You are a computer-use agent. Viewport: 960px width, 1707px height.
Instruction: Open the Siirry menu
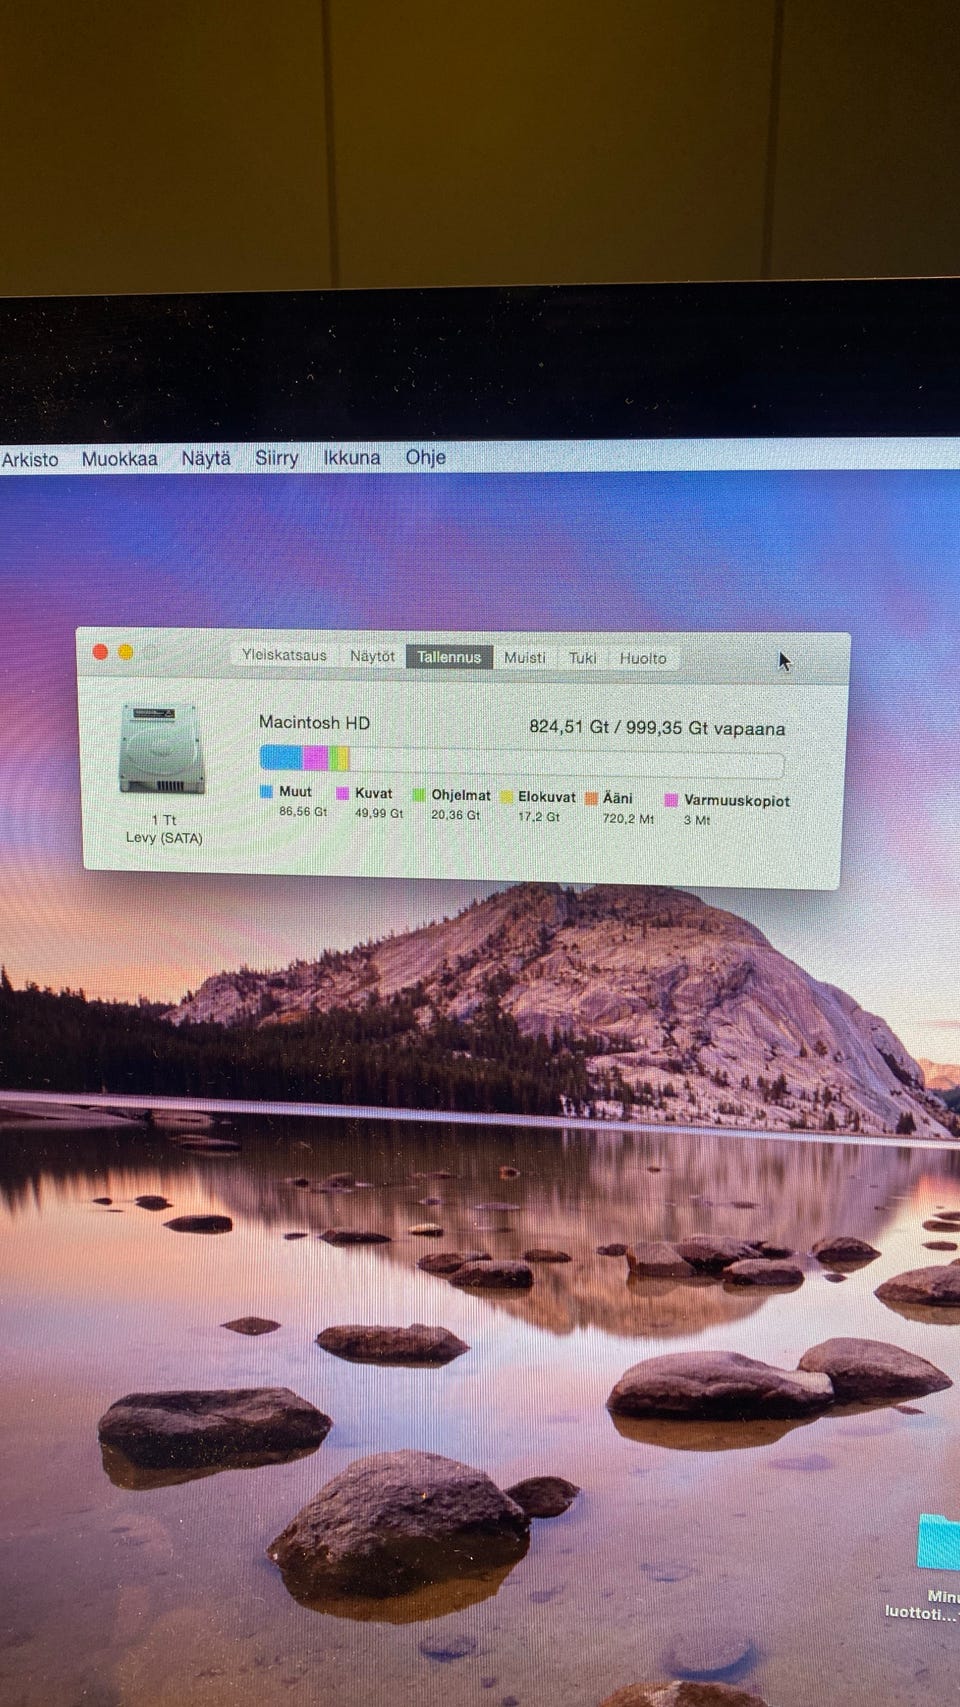pyautogui.click(x=276, y=458)
